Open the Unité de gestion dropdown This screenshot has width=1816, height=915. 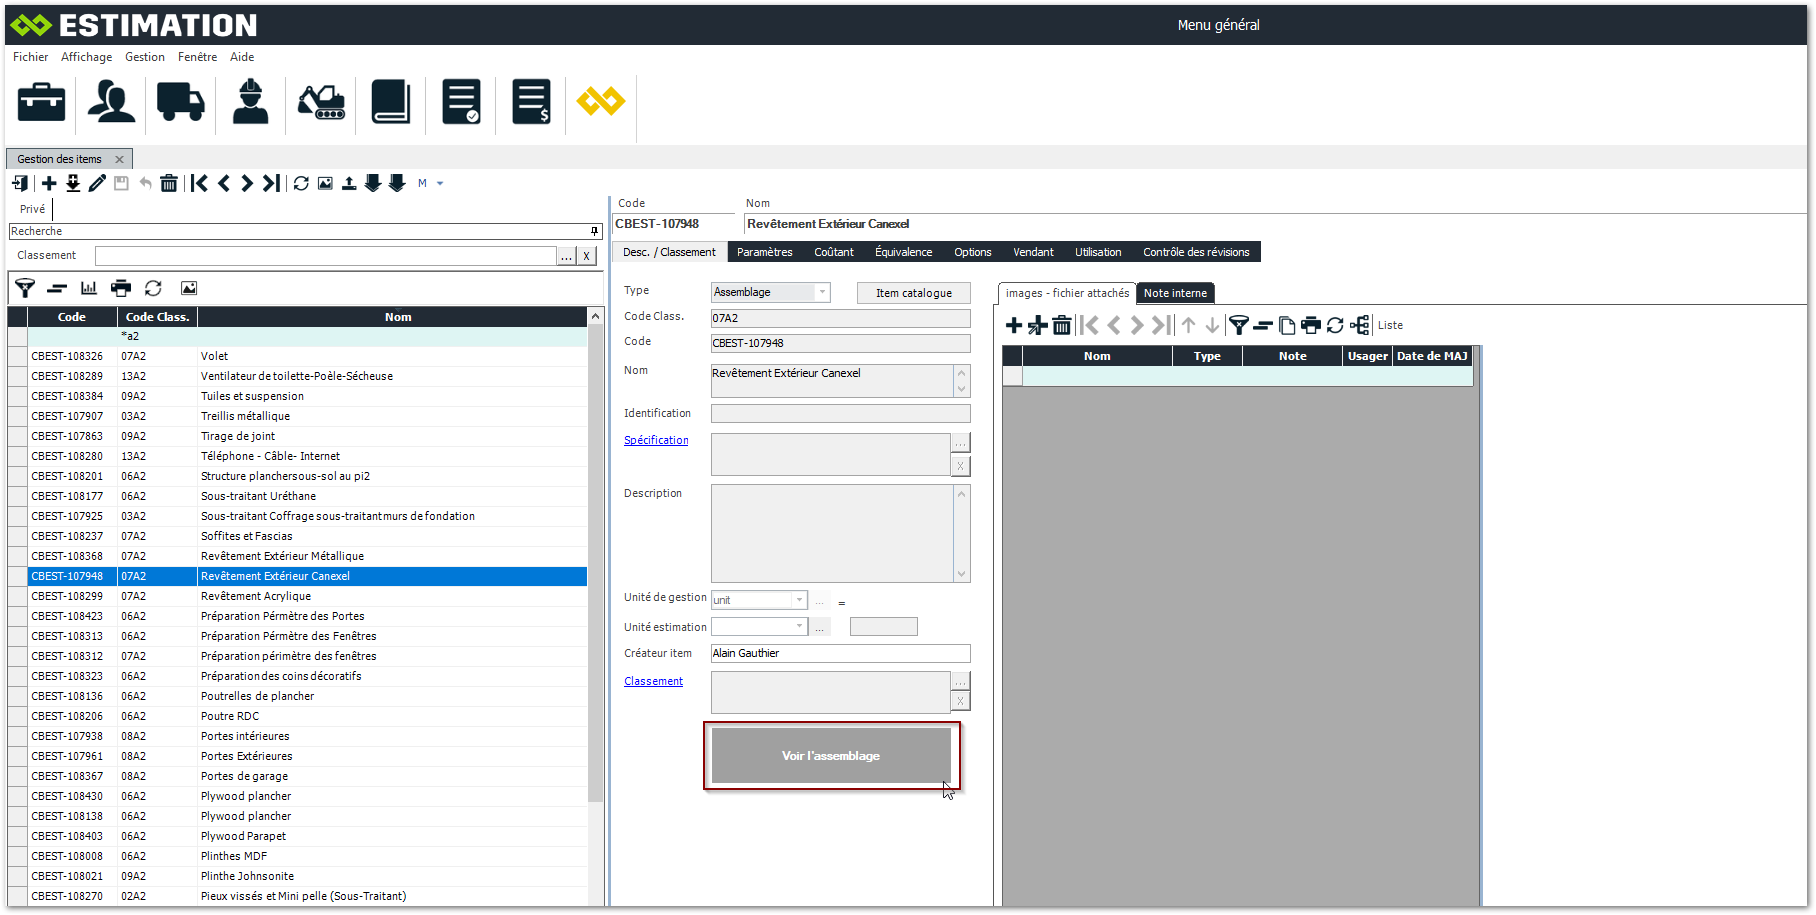pos(799,600)
